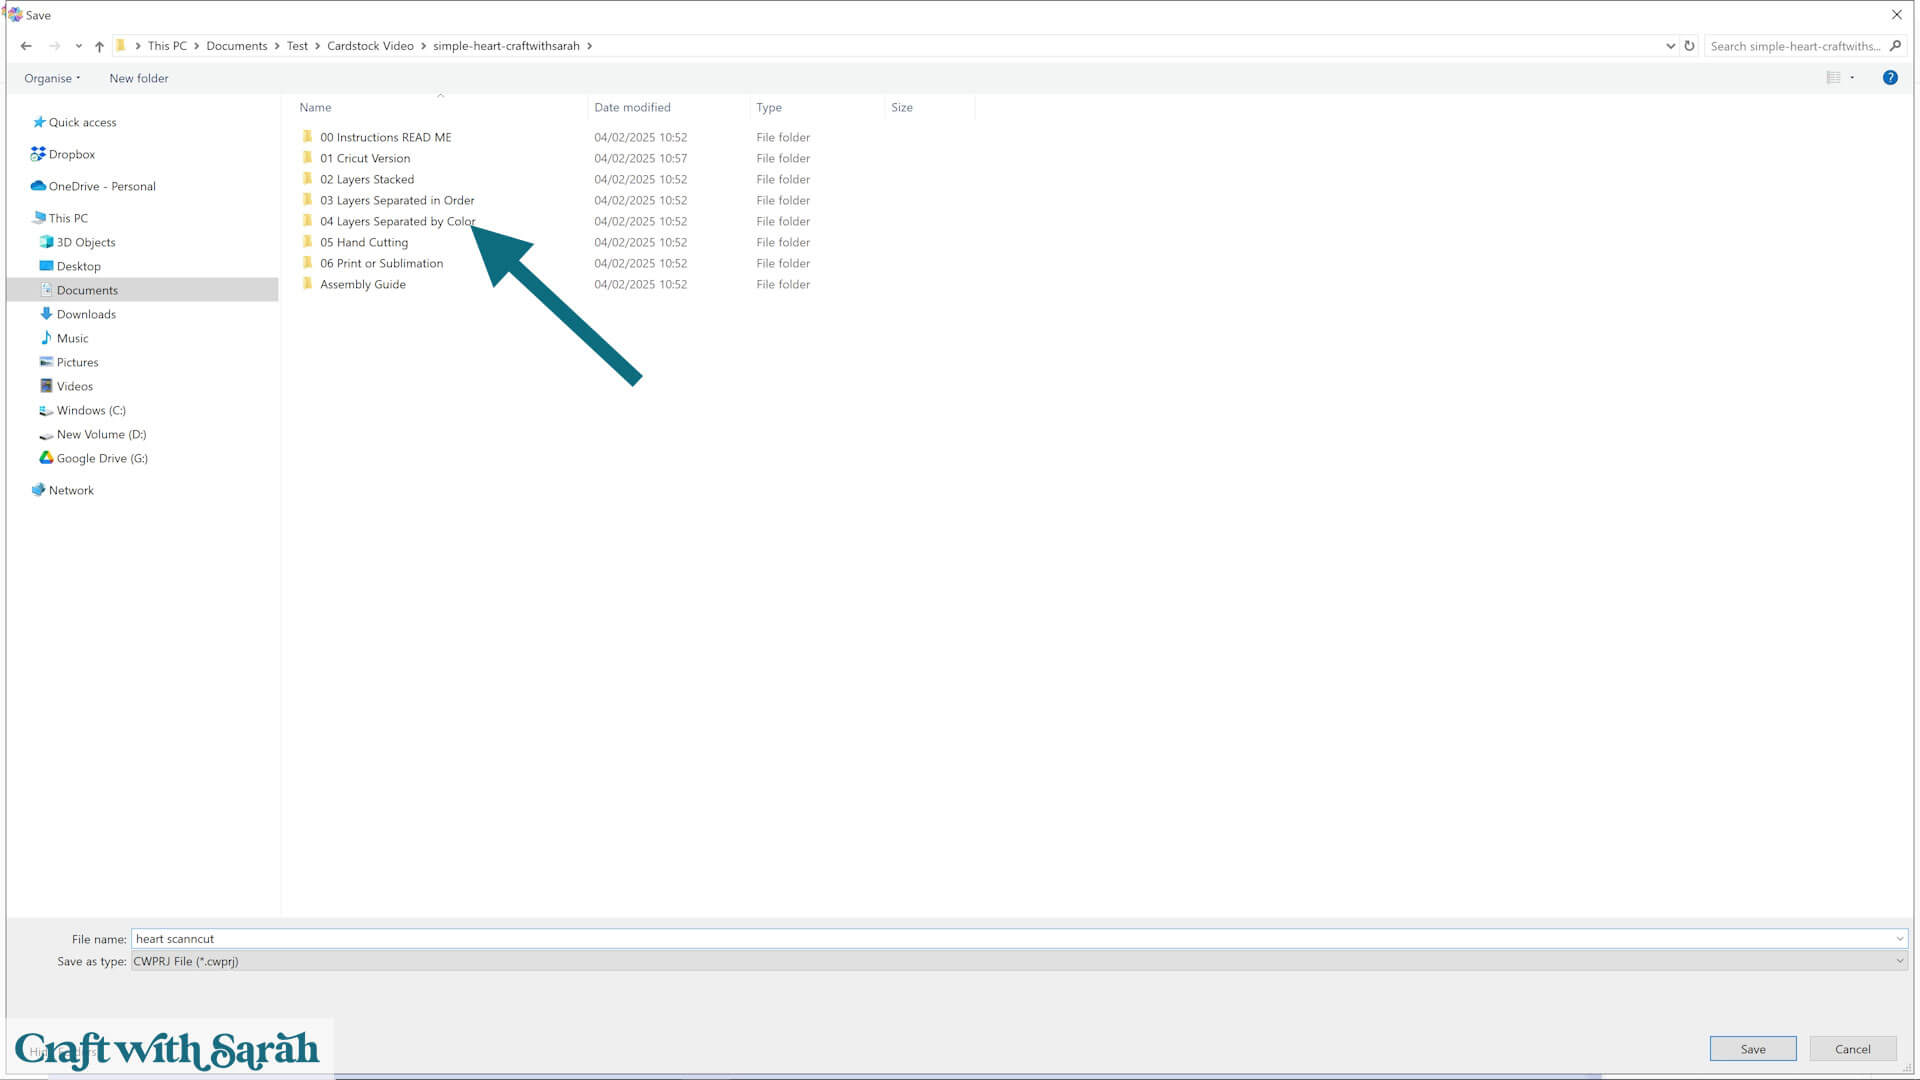This screenshot has width=1920, height=1080.
Task: Open the Help question mark icon
Action: pyautogui.click(x=1889, y=78)
